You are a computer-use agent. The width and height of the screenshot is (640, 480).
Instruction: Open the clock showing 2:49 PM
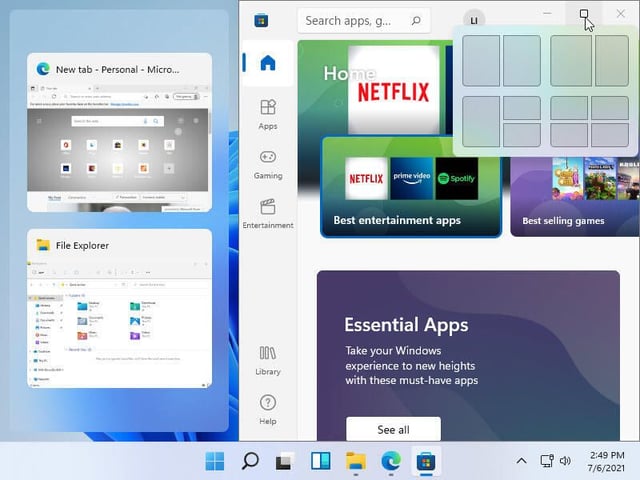tap(607, 461)
